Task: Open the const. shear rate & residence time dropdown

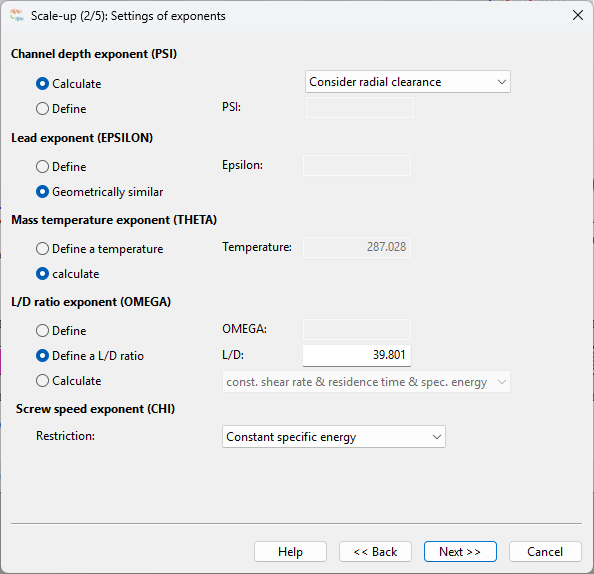Action: coord(366,382)
